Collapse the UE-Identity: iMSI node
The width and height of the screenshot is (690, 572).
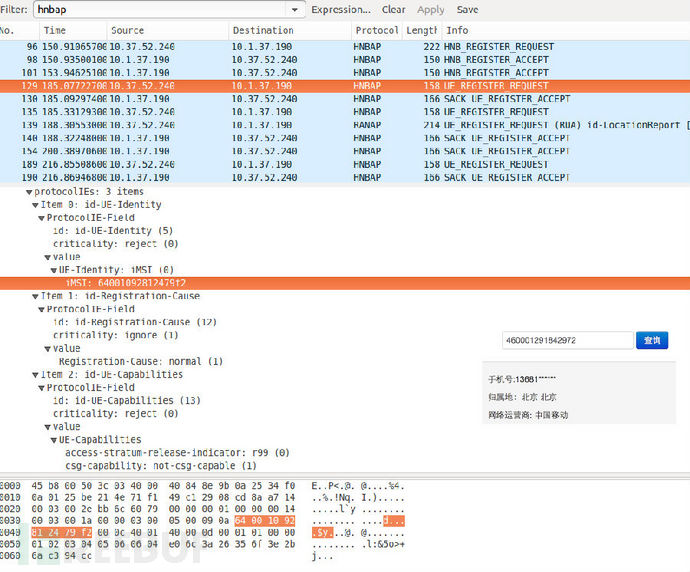[x=53, y=270]
